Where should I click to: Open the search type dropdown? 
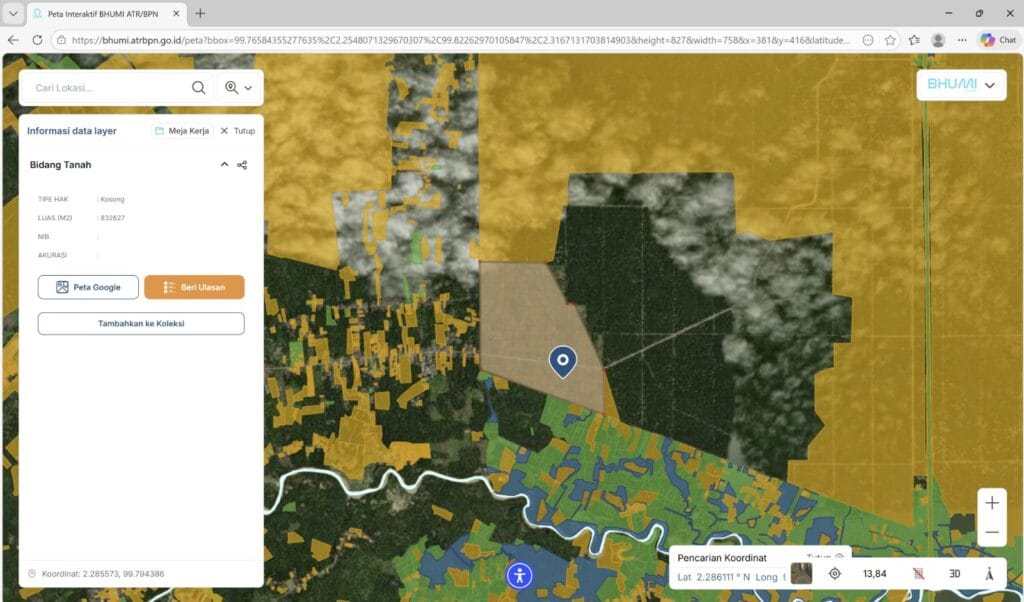(x=239, y=88)
